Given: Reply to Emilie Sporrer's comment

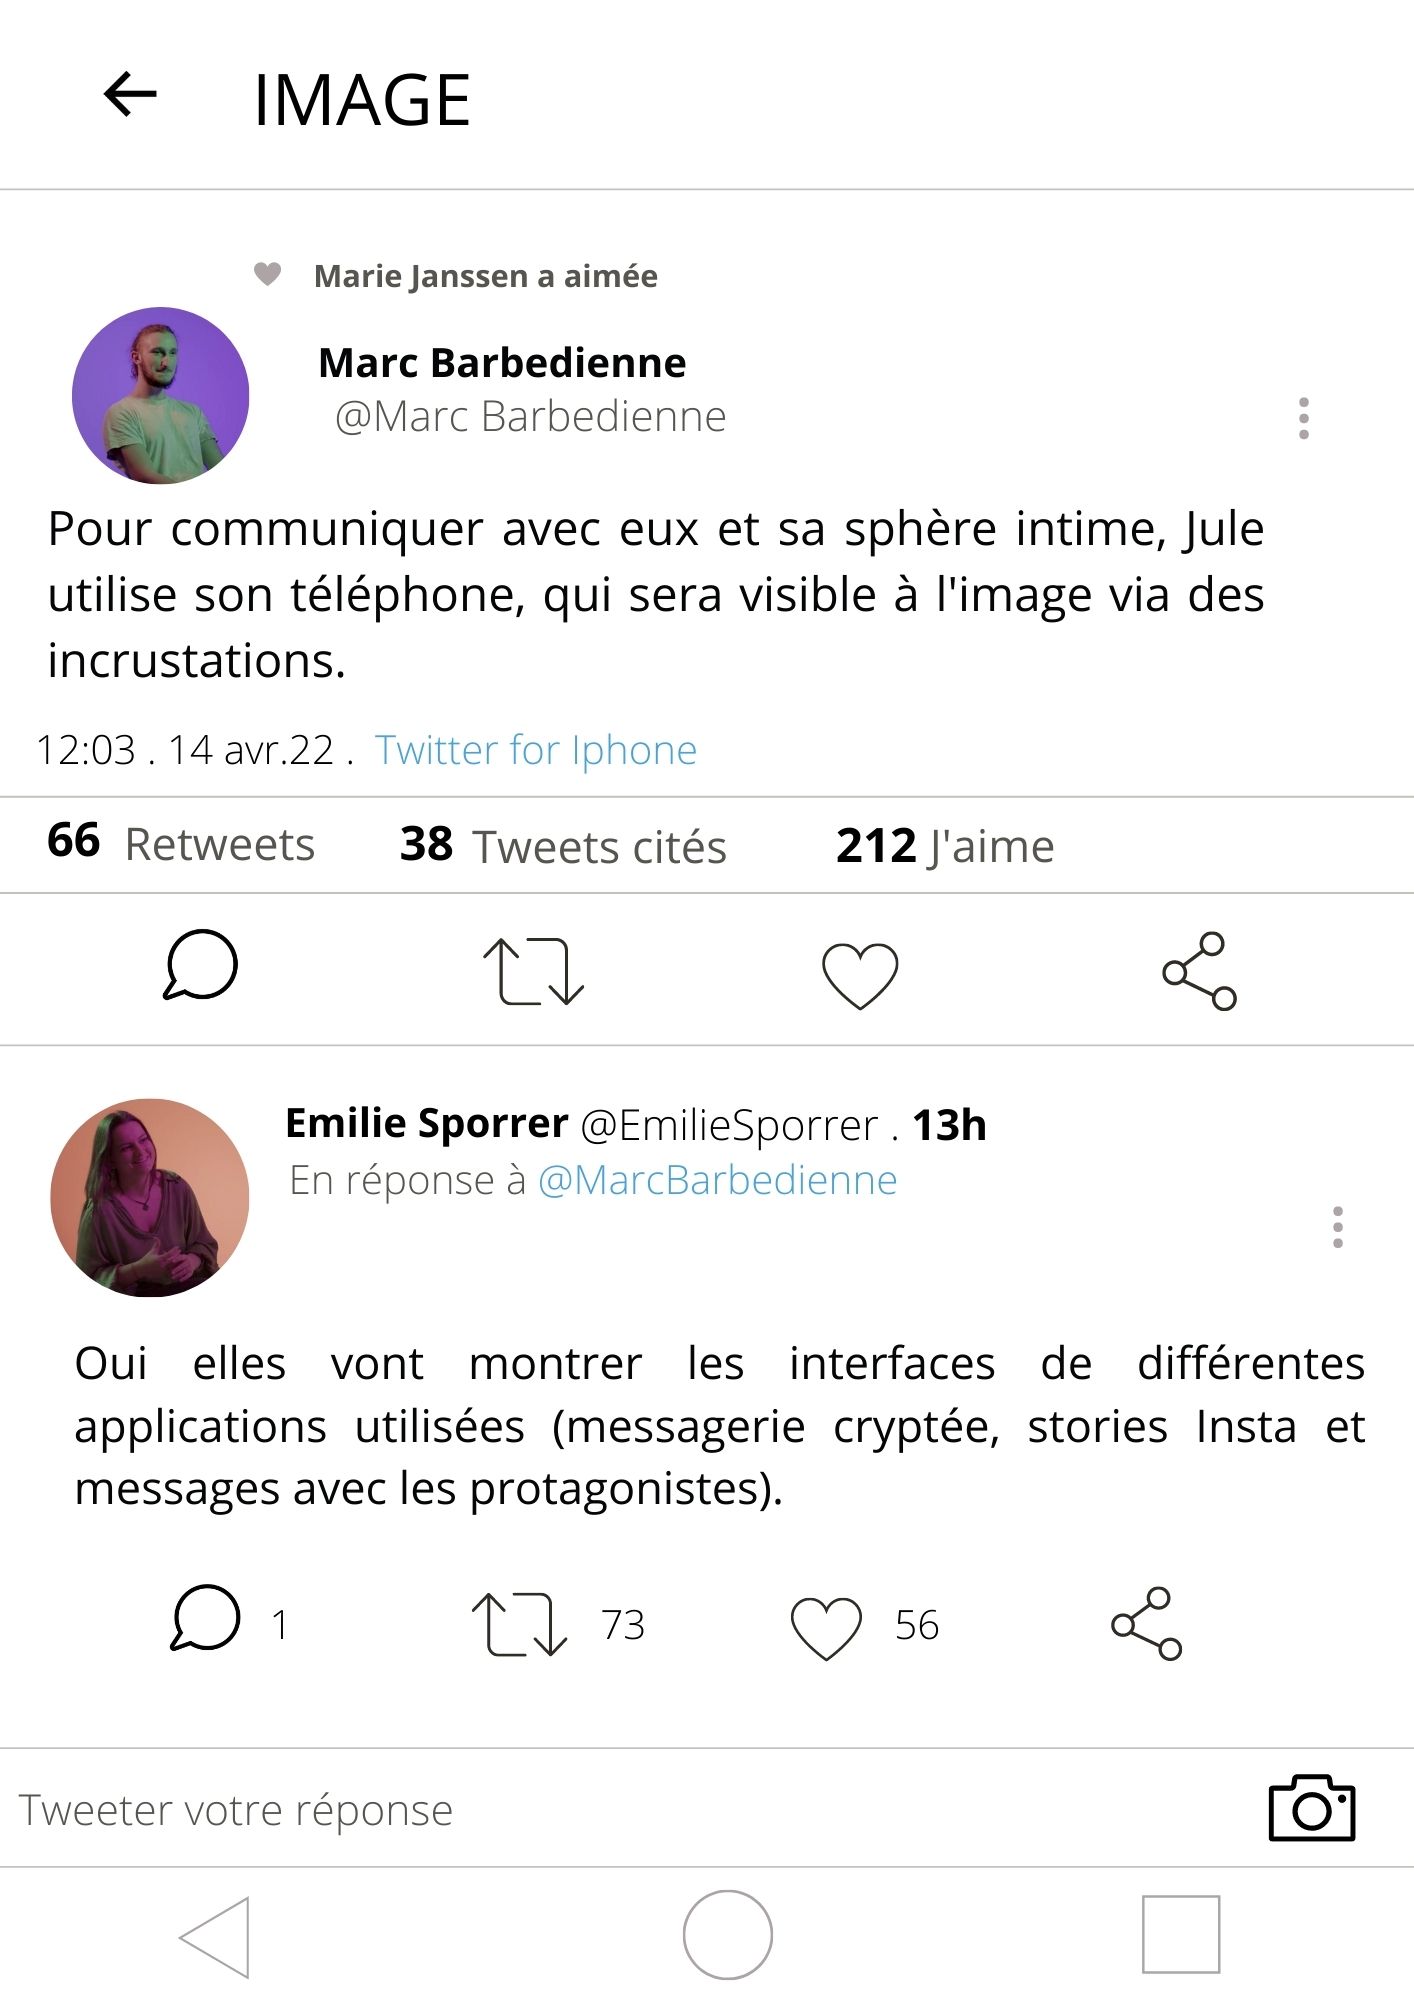Looking at the screenshot, I should pyautogui.click(x=206, y=1618).
